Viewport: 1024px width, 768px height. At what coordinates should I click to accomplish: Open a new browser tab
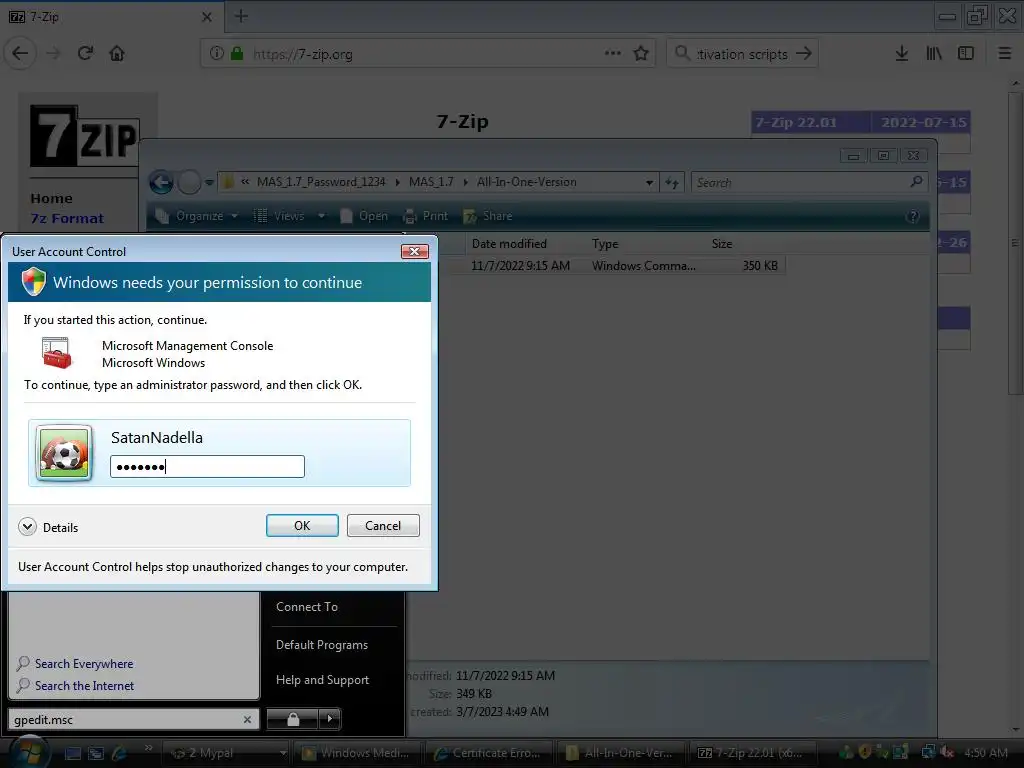241,16
